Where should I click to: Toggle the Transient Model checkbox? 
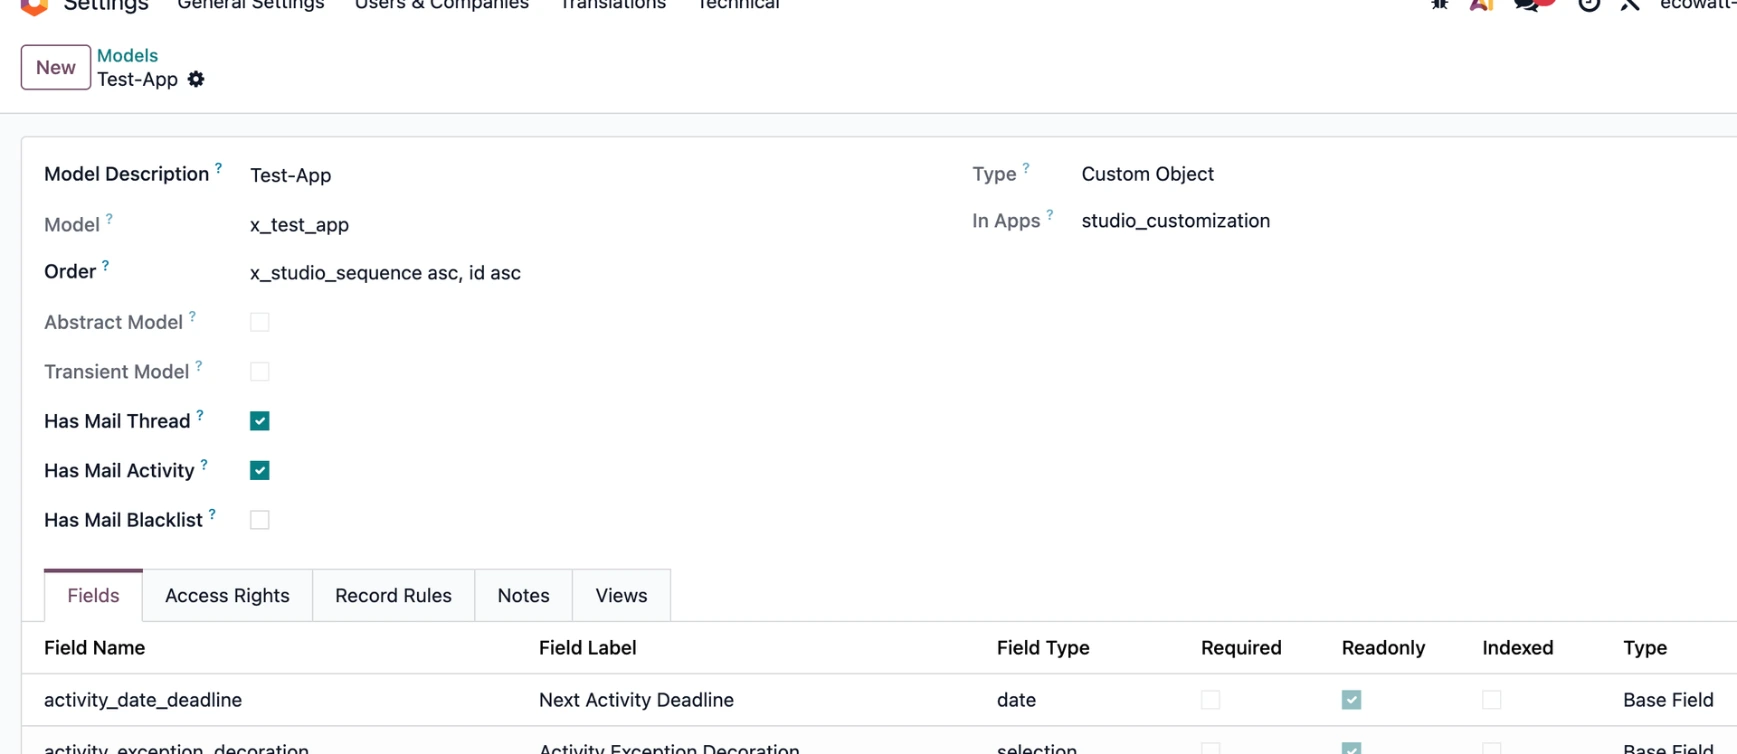coord(260,372)
